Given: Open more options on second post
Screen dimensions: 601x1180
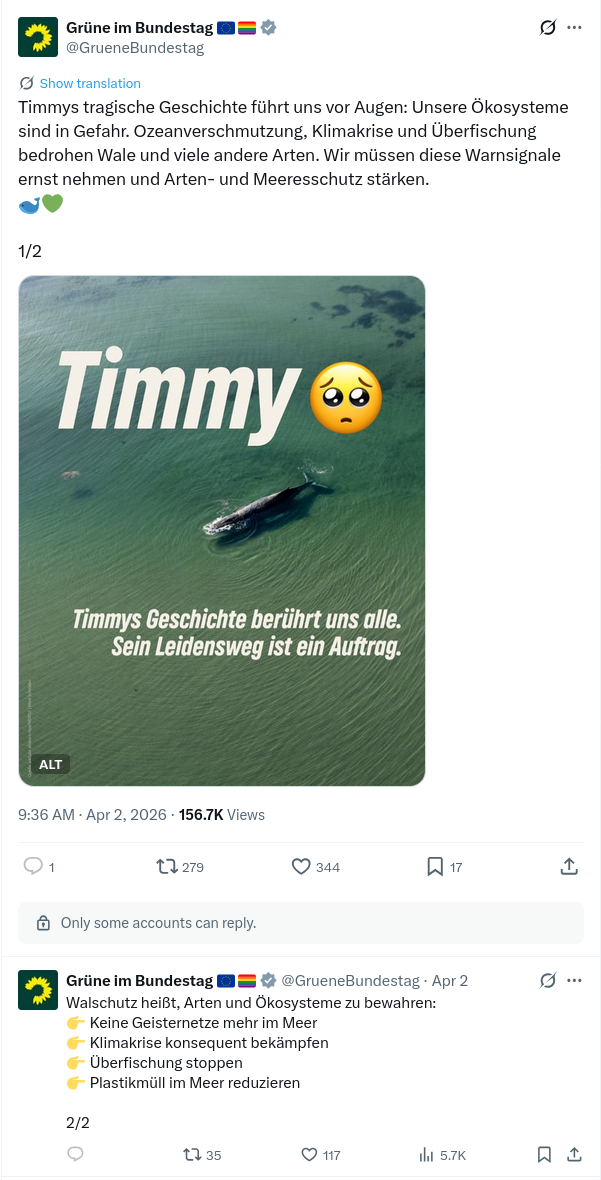Looking at the screenshot, I should pyautogui.click(x=574, y=981).
